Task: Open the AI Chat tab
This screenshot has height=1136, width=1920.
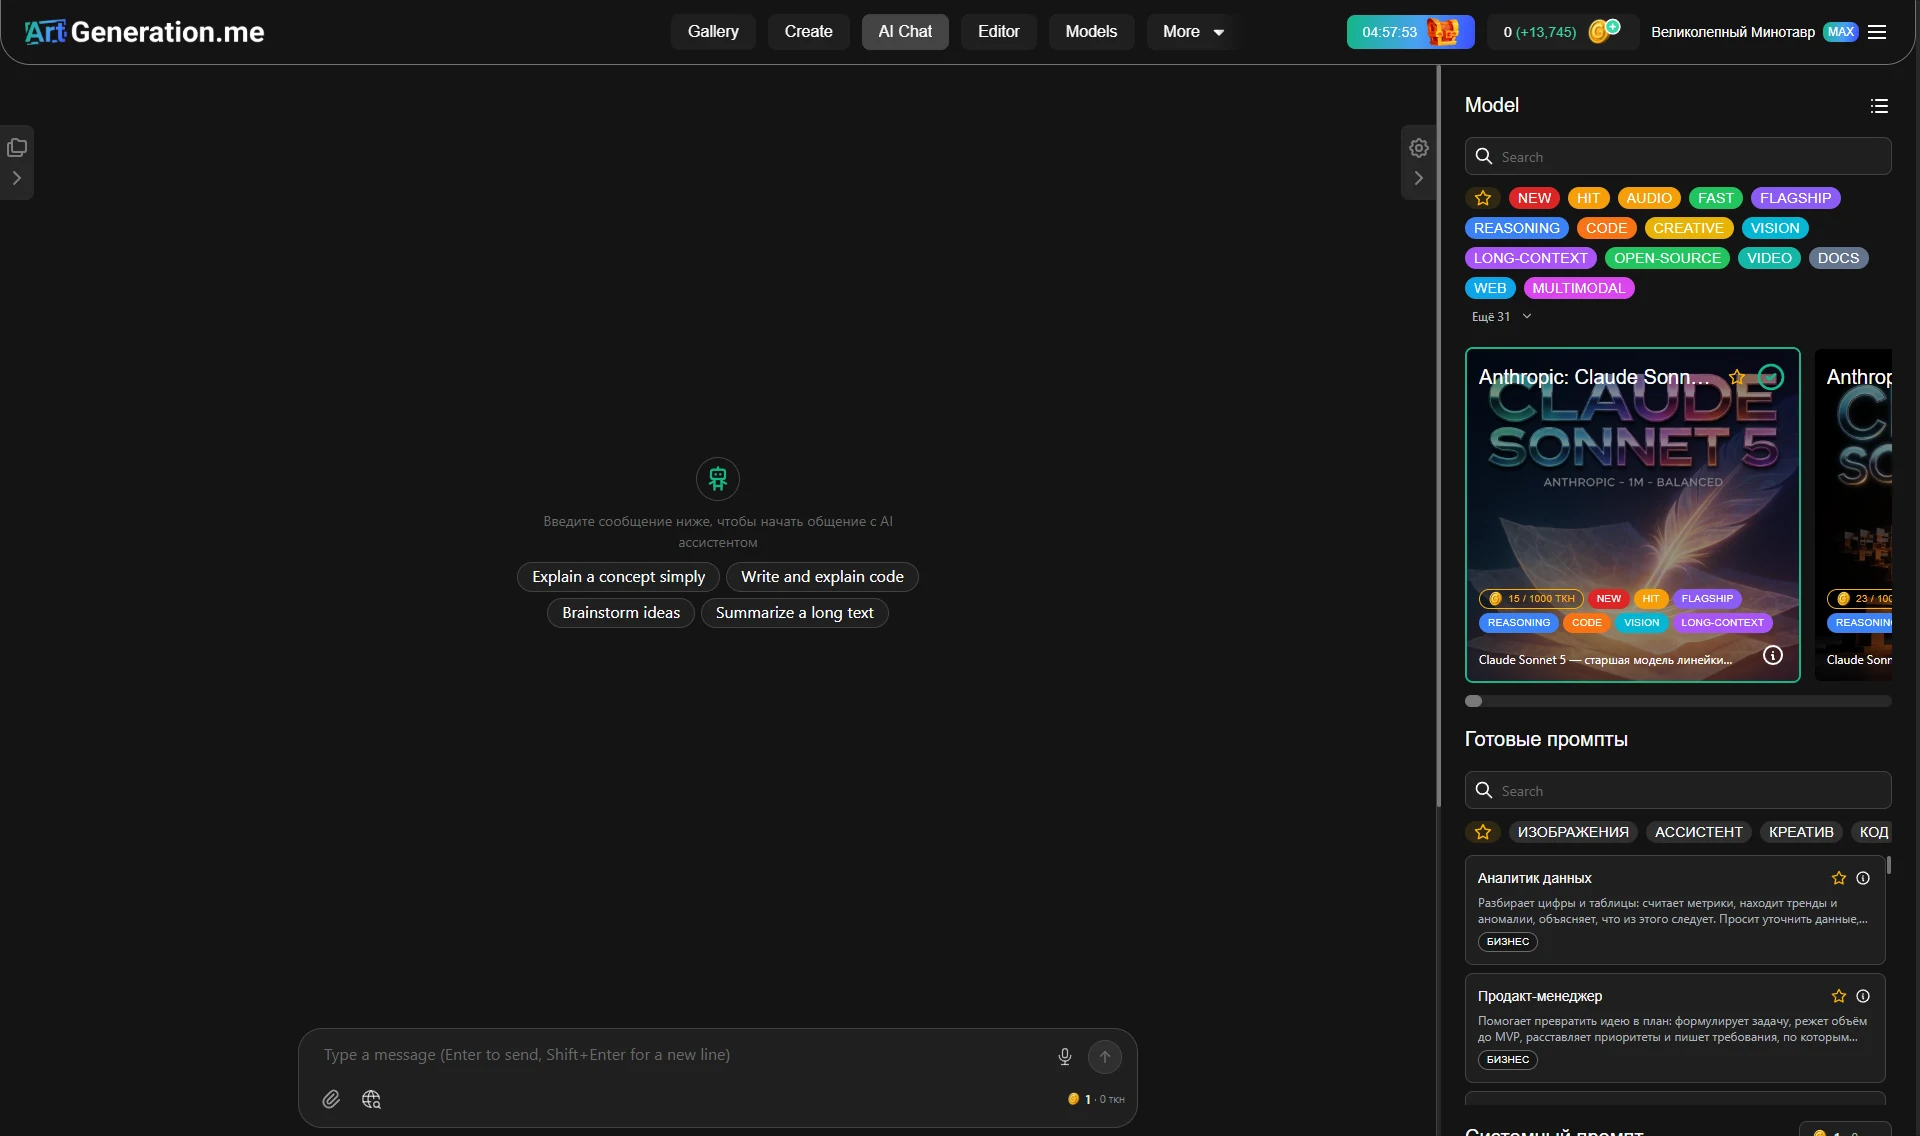Action: (x=905, y=32)
